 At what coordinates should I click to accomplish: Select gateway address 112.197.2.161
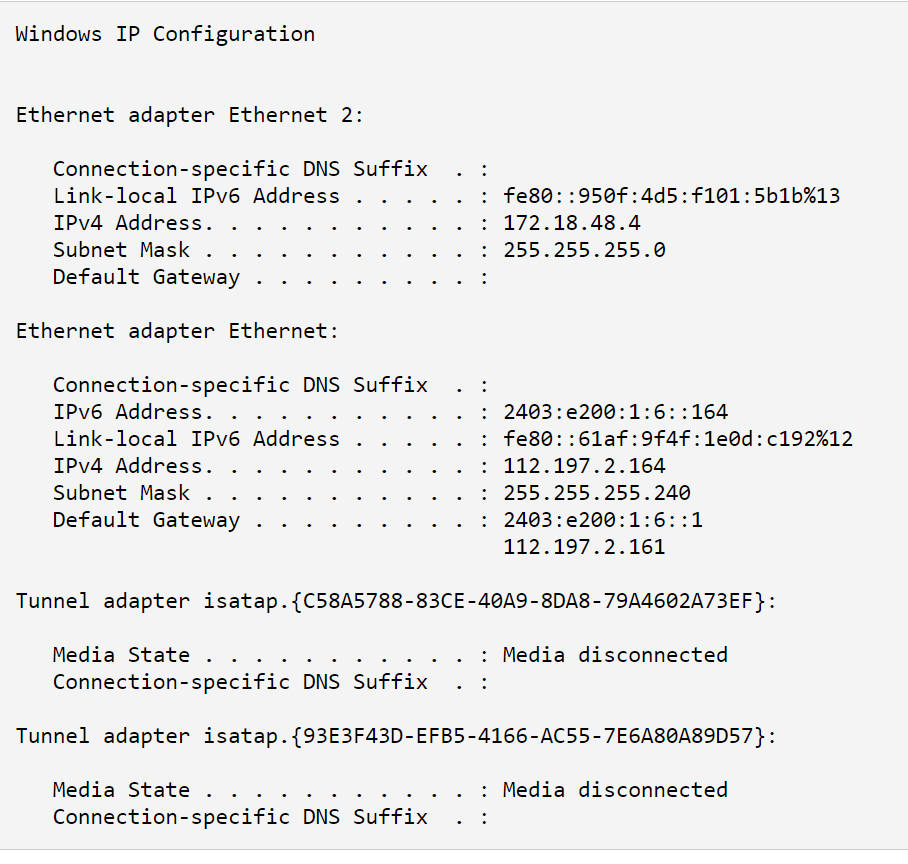point(584,547)
